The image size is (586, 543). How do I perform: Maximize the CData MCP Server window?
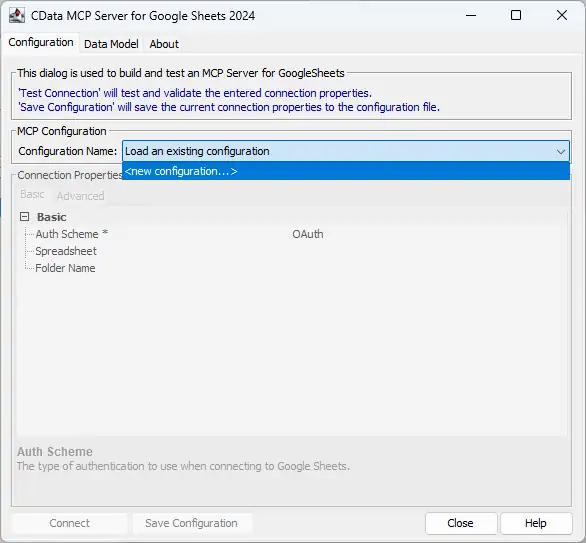click(x=516, y=15)
